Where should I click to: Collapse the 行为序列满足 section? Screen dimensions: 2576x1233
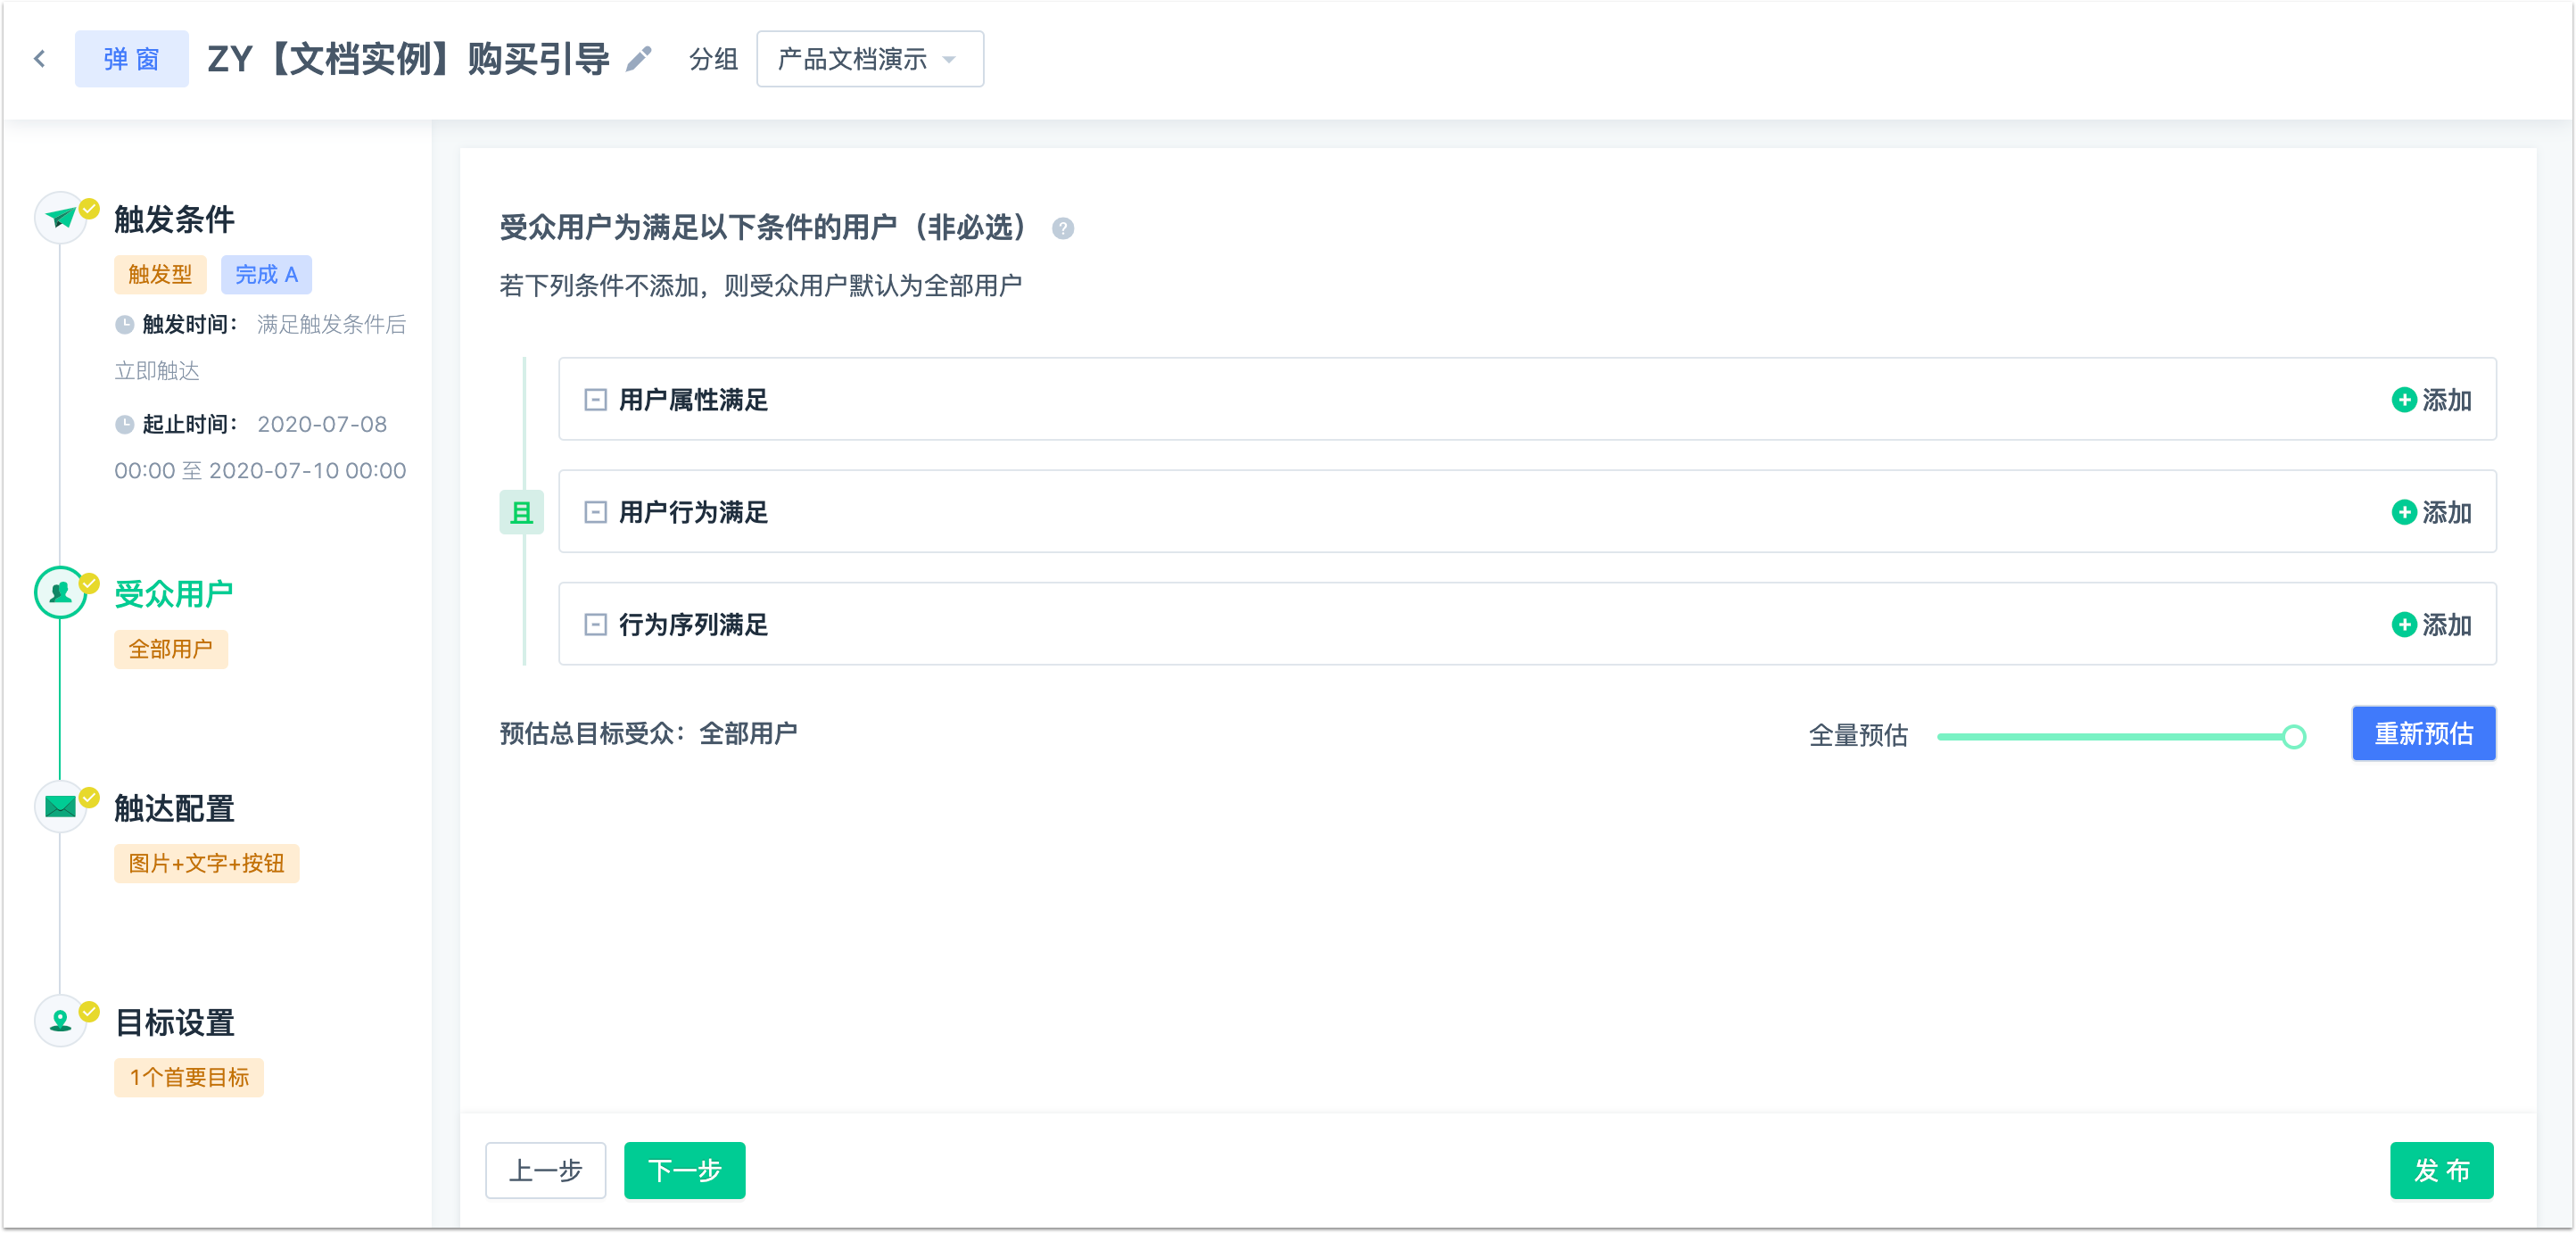pos(595,625)
